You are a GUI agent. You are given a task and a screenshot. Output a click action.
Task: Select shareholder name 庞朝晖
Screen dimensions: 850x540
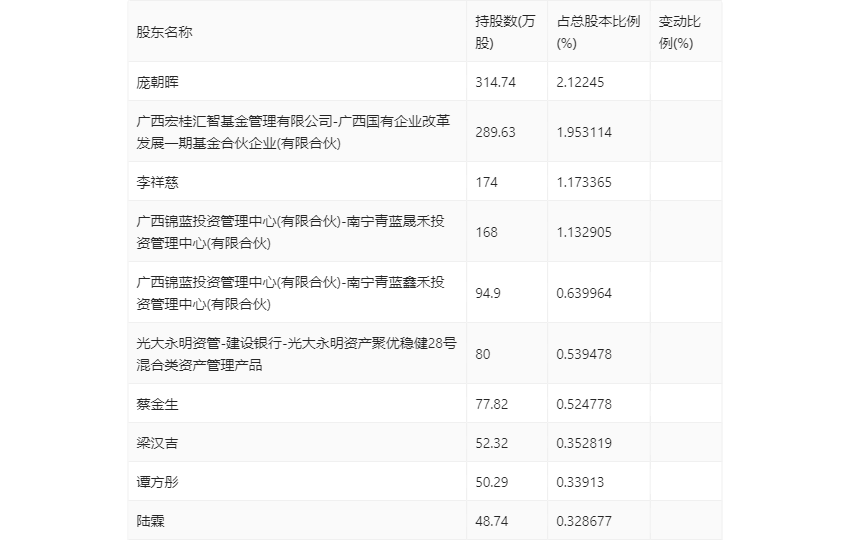tap(157, 82)
